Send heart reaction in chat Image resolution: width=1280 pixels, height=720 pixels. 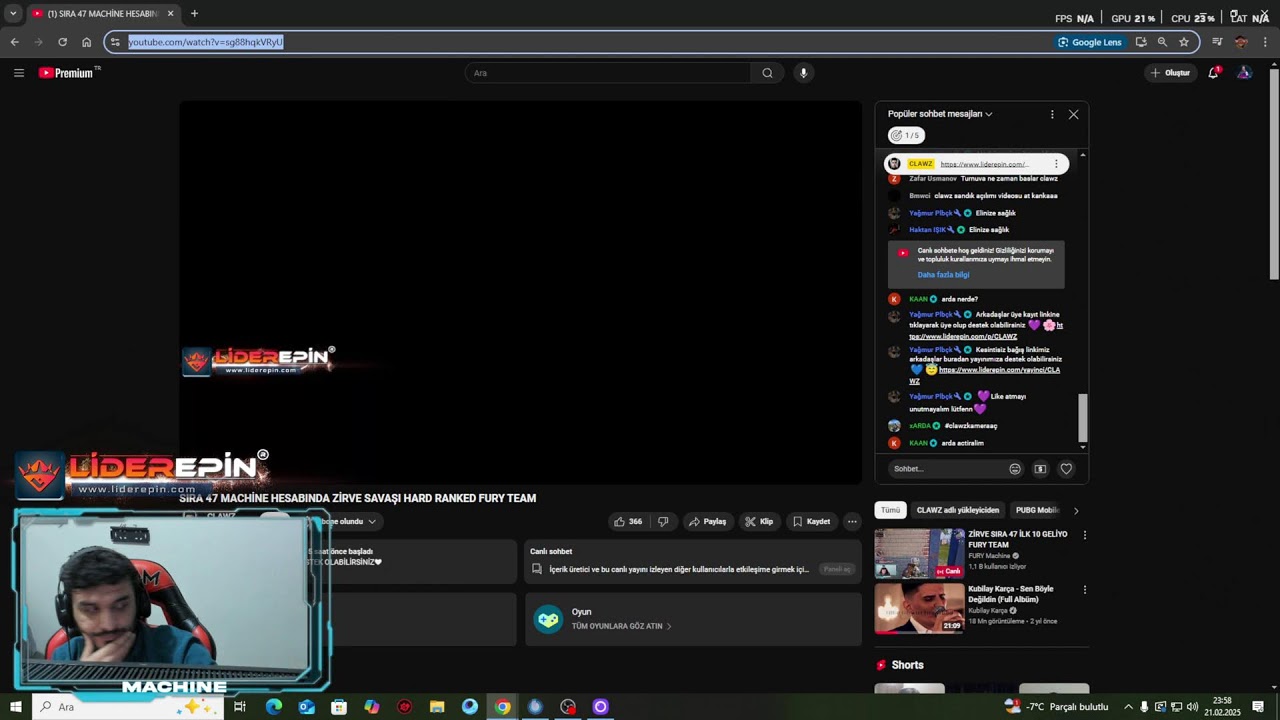(1066, 469)
